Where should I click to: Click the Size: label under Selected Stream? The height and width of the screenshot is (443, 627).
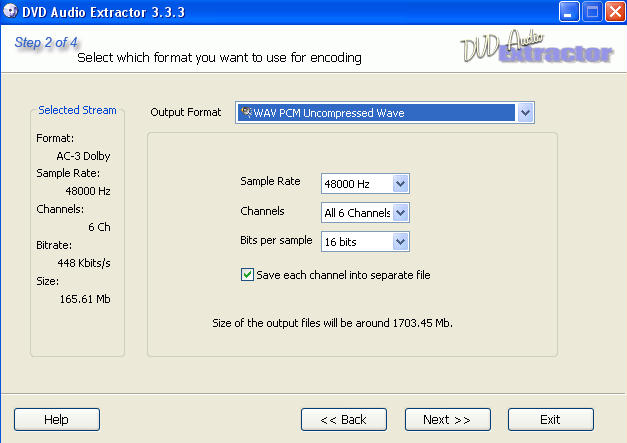(x=48, y=281)
